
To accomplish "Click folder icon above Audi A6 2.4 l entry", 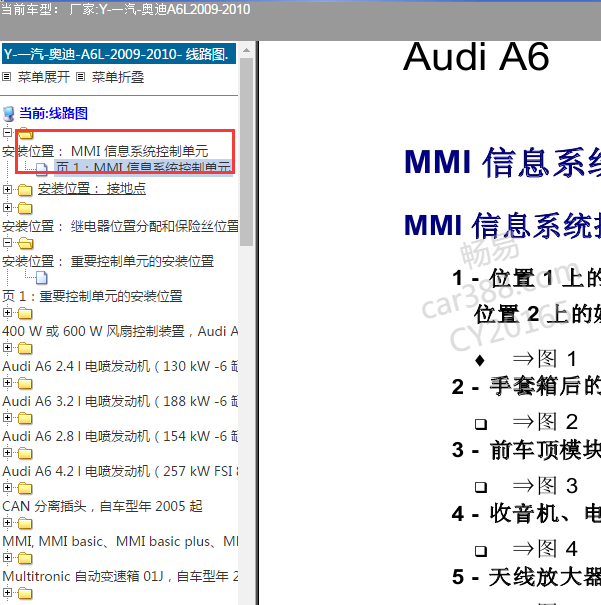I will pos(25,348).
